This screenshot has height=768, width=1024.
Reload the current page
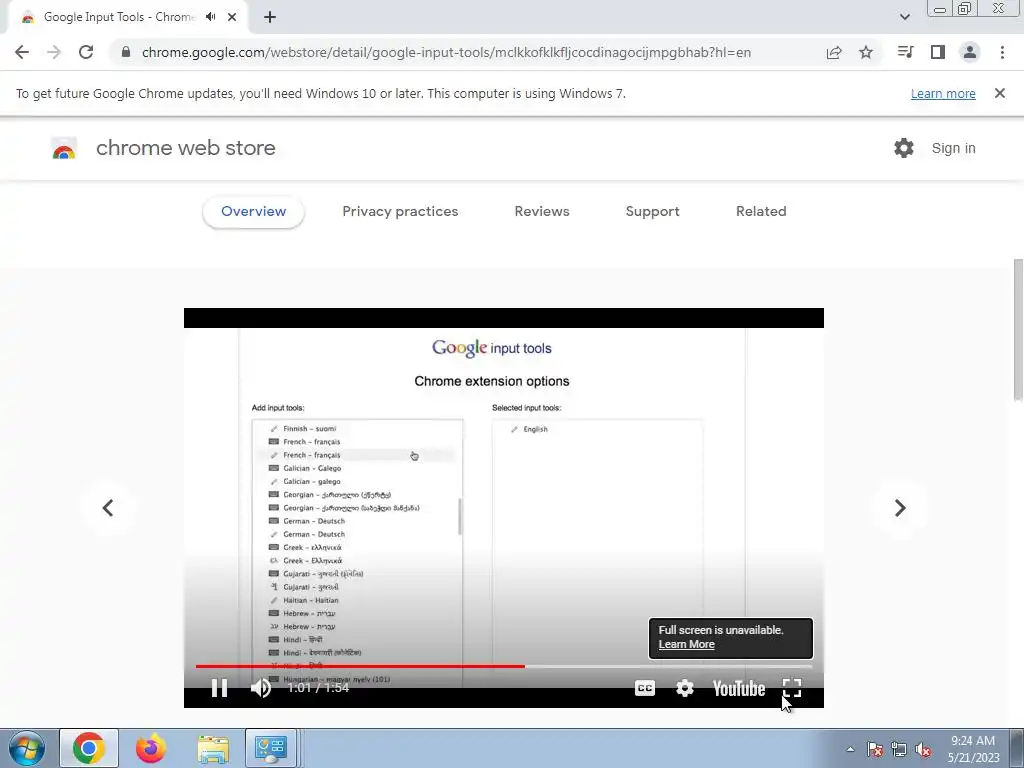tap(86, 52)
